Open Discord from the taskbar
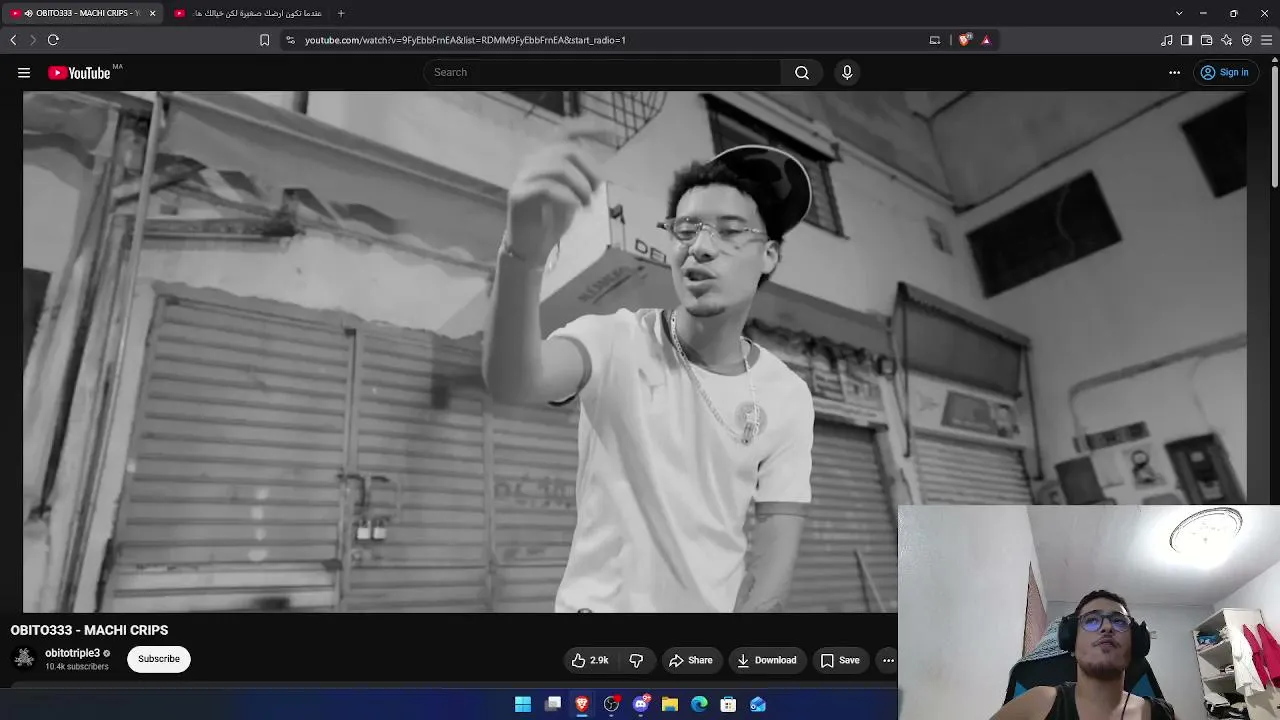The width and height of the screenshot is (1280, 720). tap(641, 704)
